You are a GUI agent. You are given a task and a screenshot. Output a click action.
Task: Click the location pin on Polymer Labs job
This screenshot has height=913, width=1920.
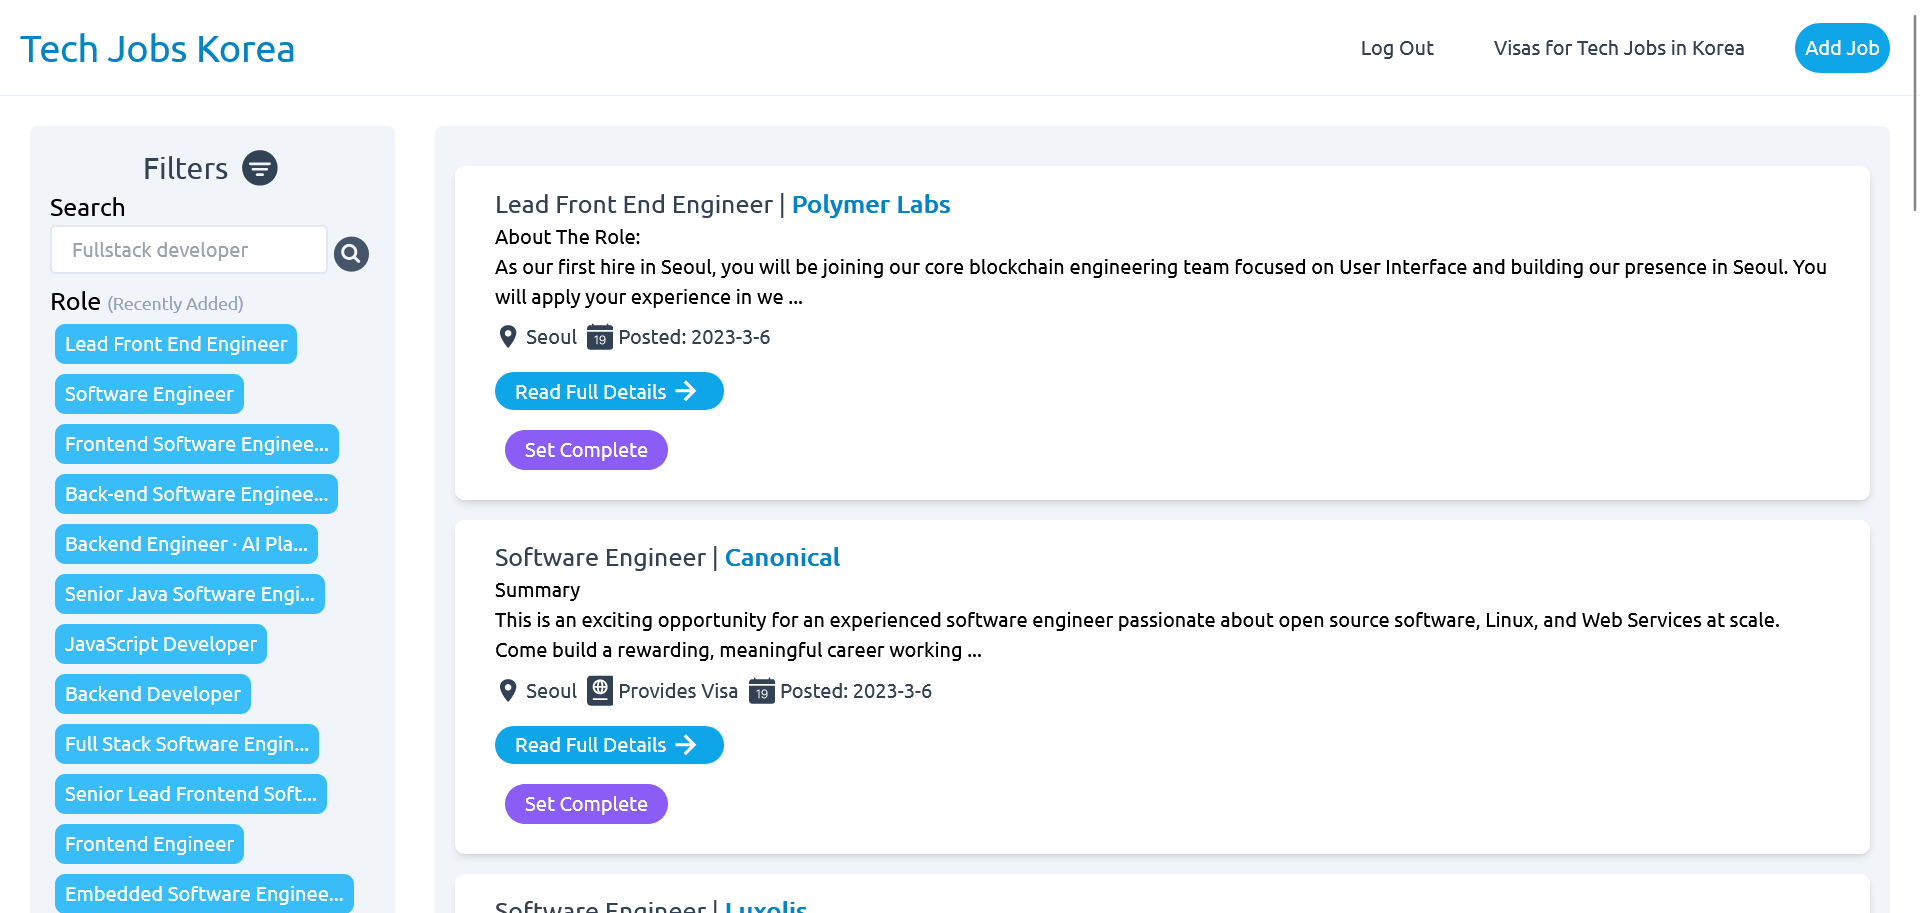pyautogui.click(x=507, y=337)
